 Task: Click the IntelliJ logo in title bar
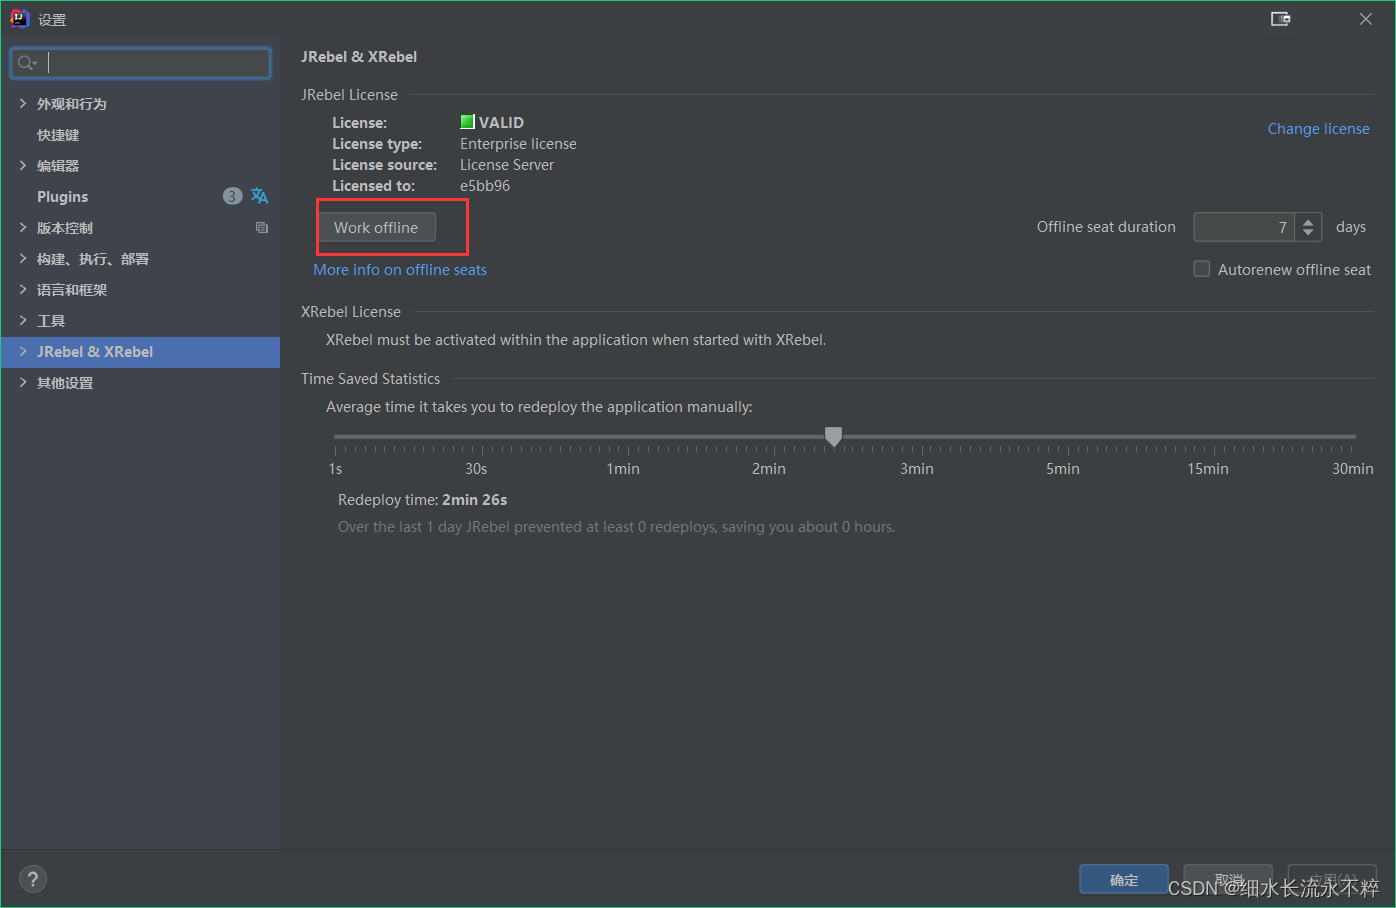pos(19,18)
